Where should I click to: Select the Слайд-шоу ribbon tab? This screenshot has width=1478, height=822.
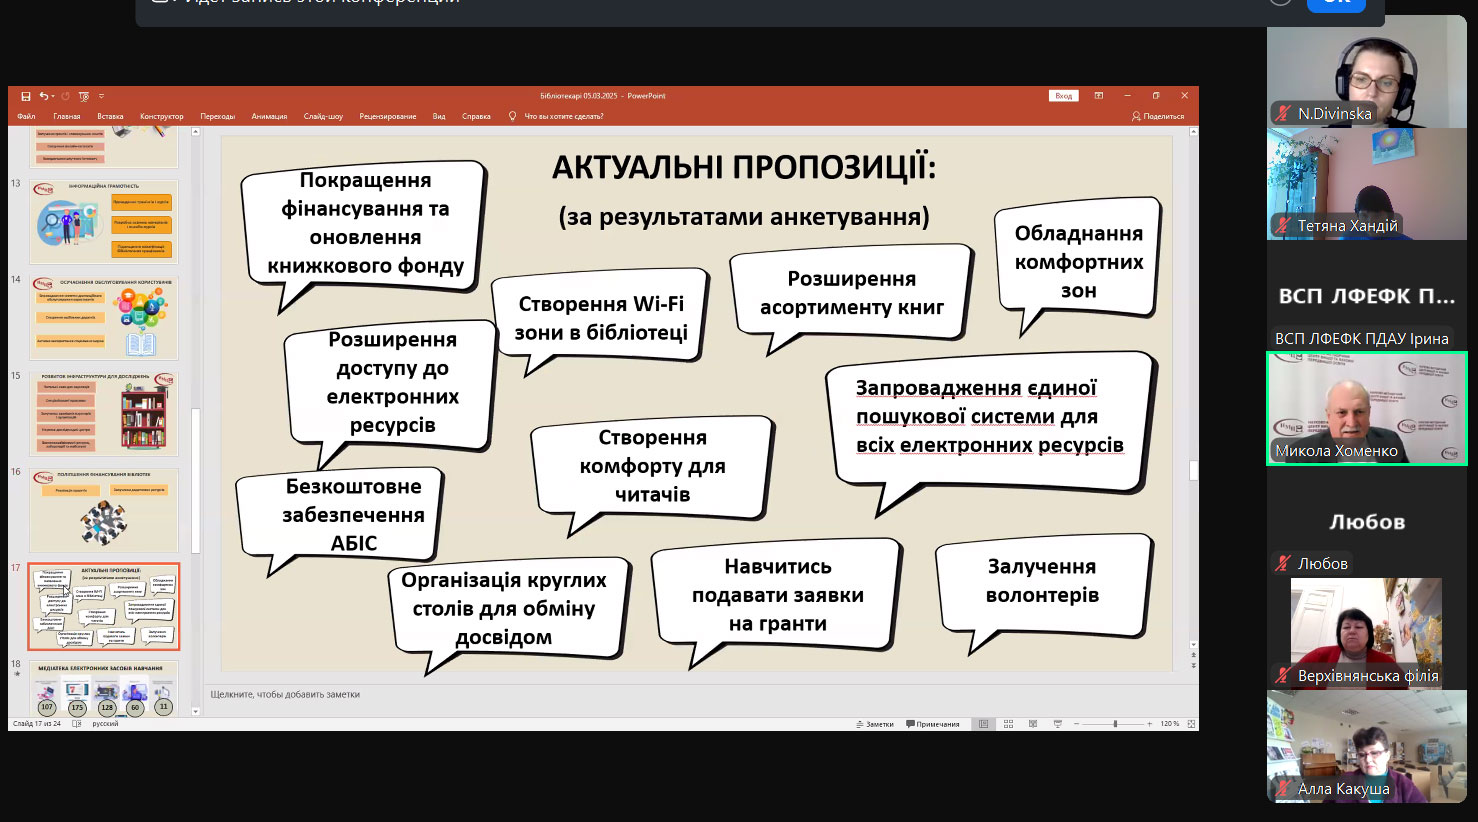pyautogui.click(x=323, y=116)
